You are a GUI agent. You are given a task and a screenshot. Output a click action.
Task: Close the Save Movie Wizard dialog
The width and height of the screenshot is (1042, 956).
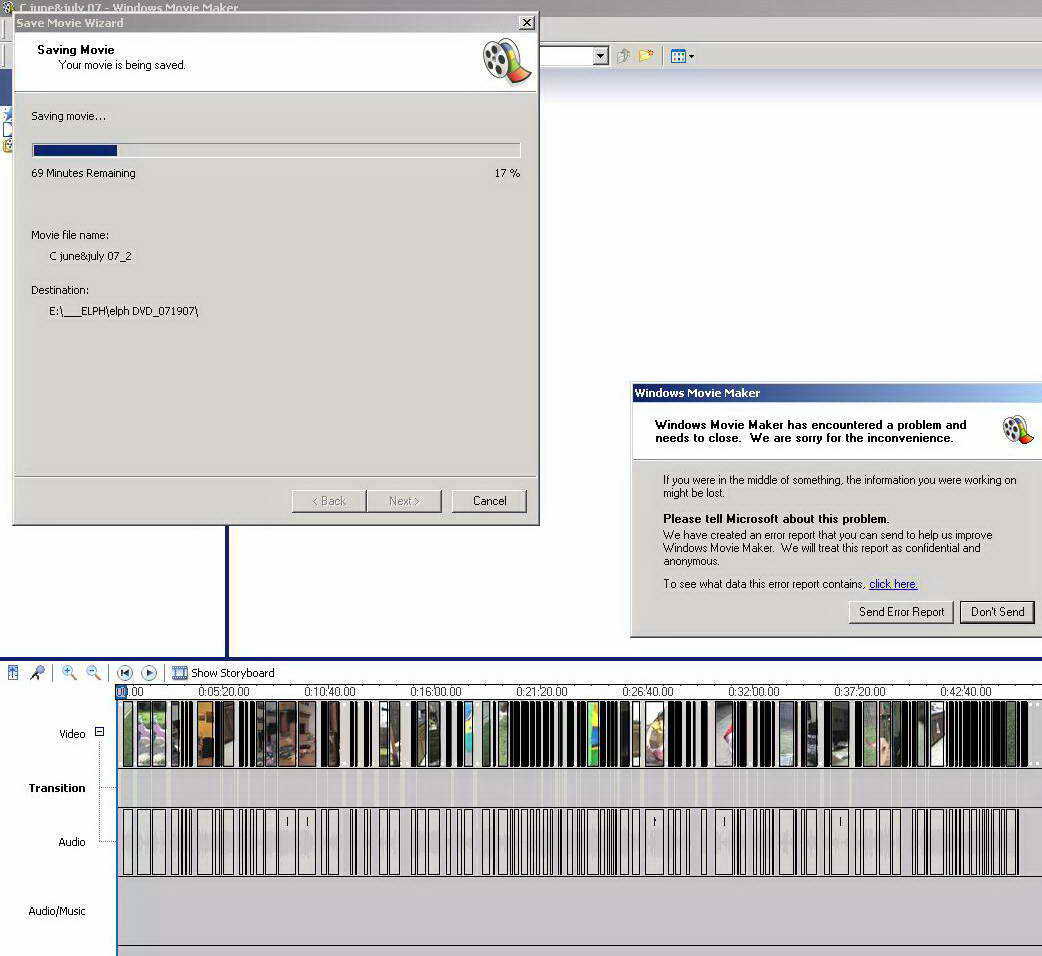point(526,23)
